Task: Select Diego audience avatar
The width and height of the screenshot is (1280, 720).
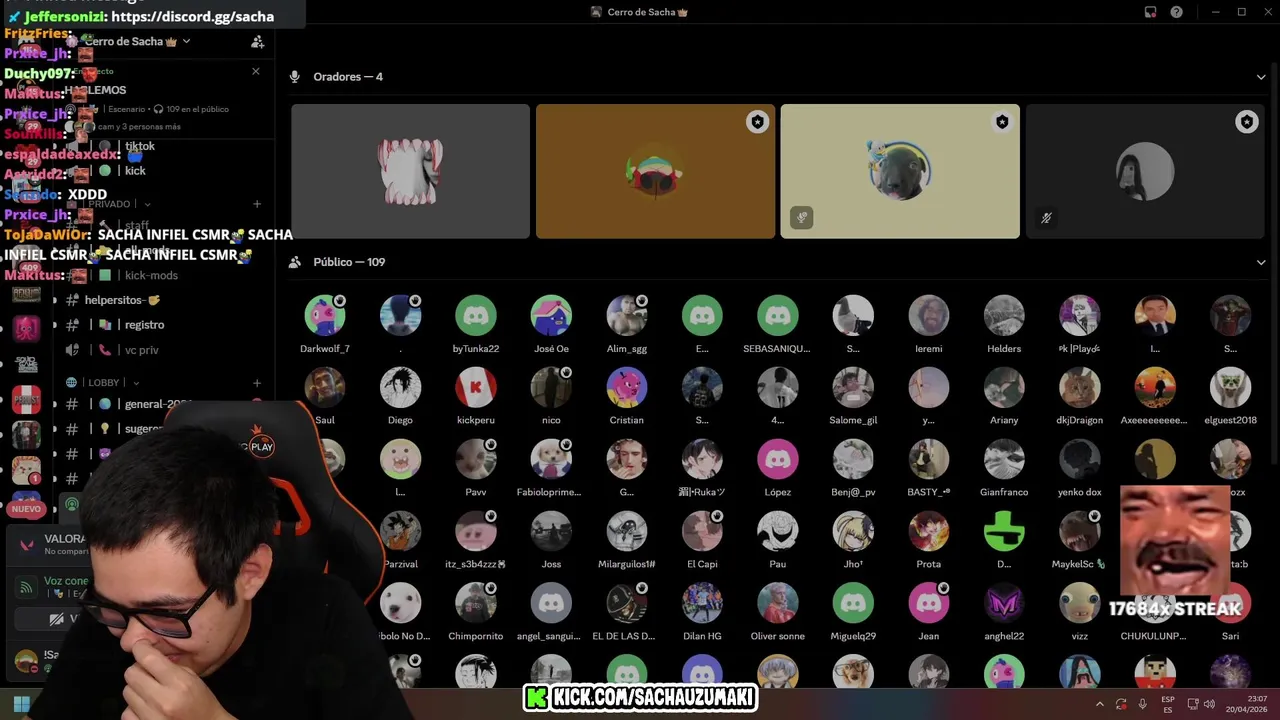Action: click(x=400, y=387)
